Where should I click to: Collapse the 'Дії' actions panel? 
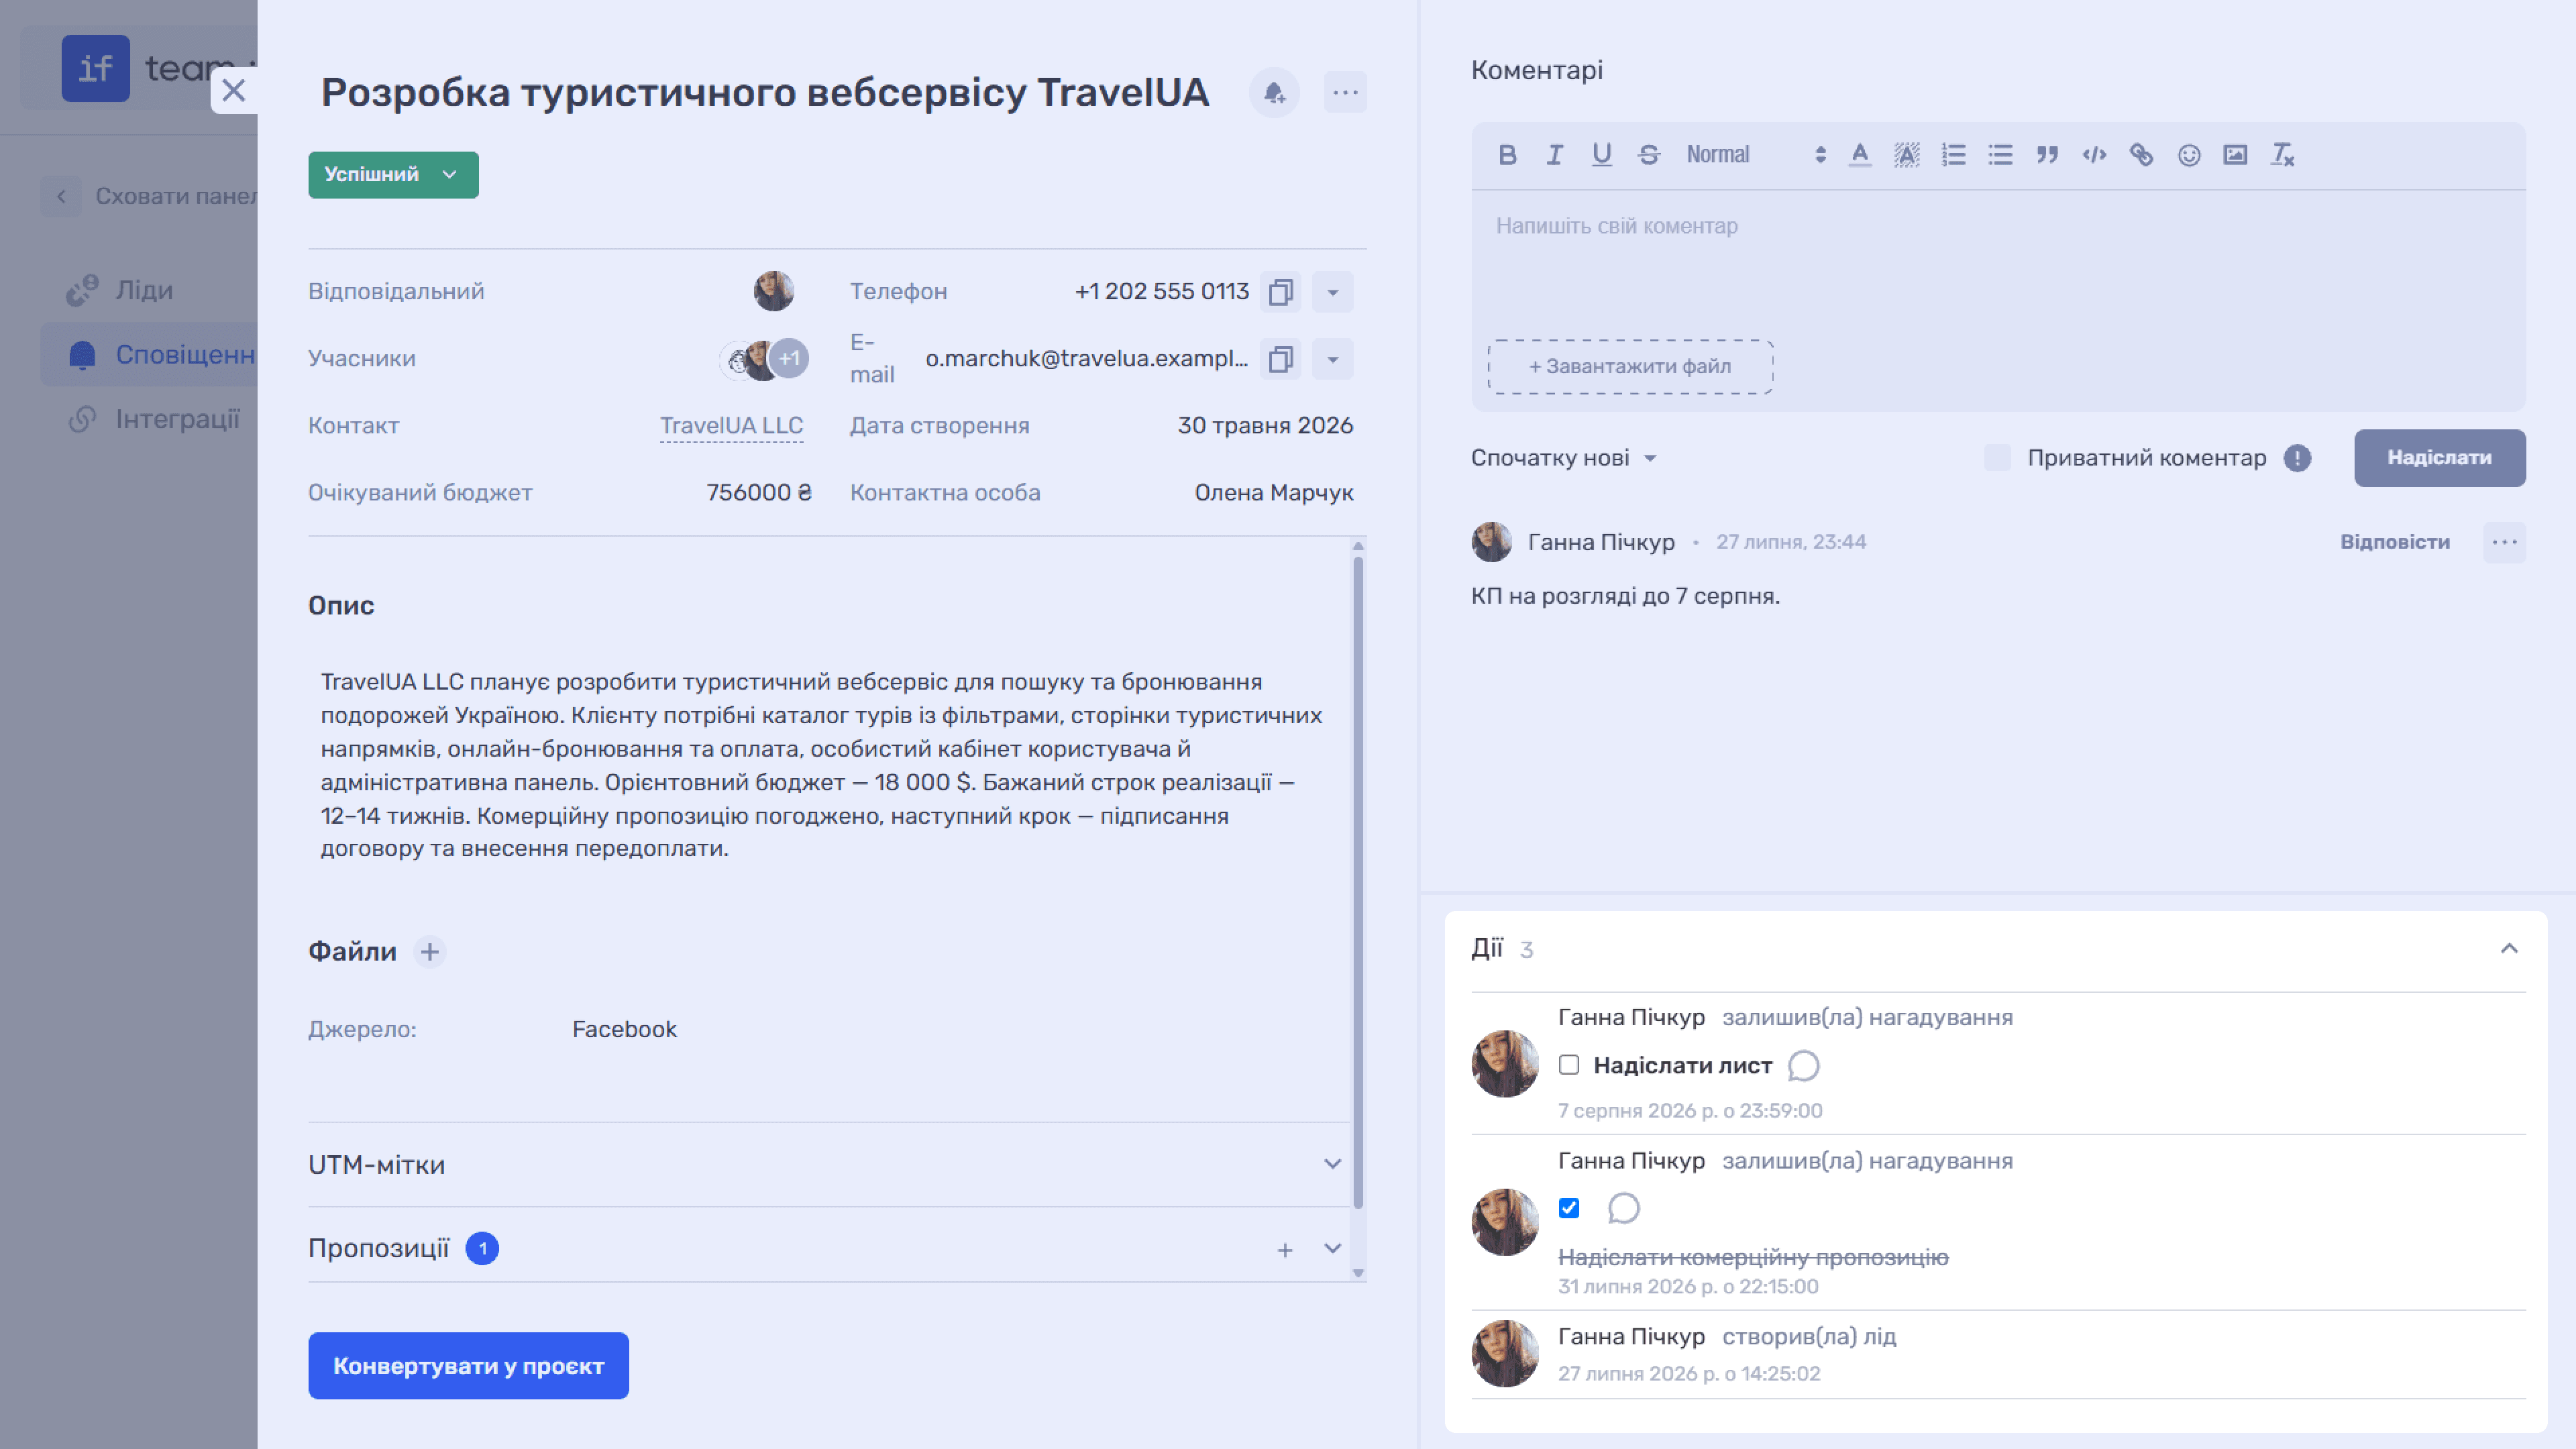2509,949
